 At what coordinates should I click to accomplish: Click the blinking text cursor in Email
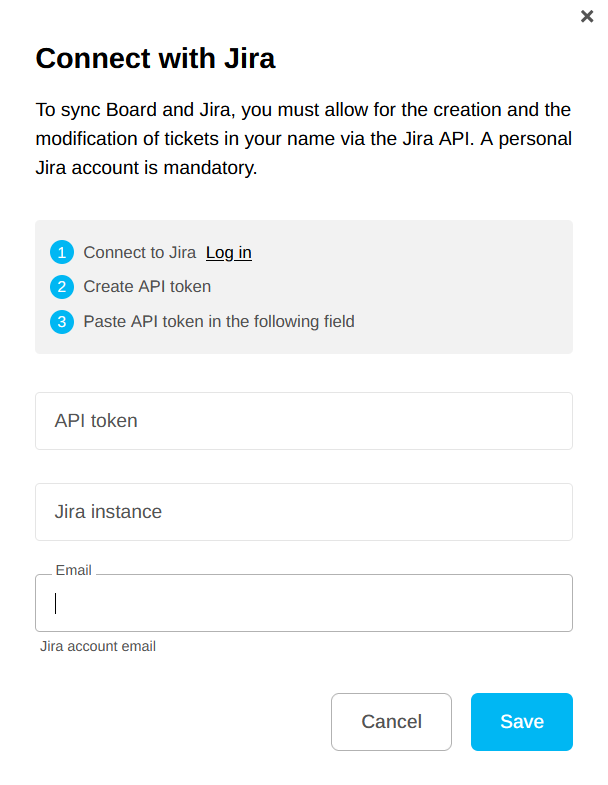56,604
